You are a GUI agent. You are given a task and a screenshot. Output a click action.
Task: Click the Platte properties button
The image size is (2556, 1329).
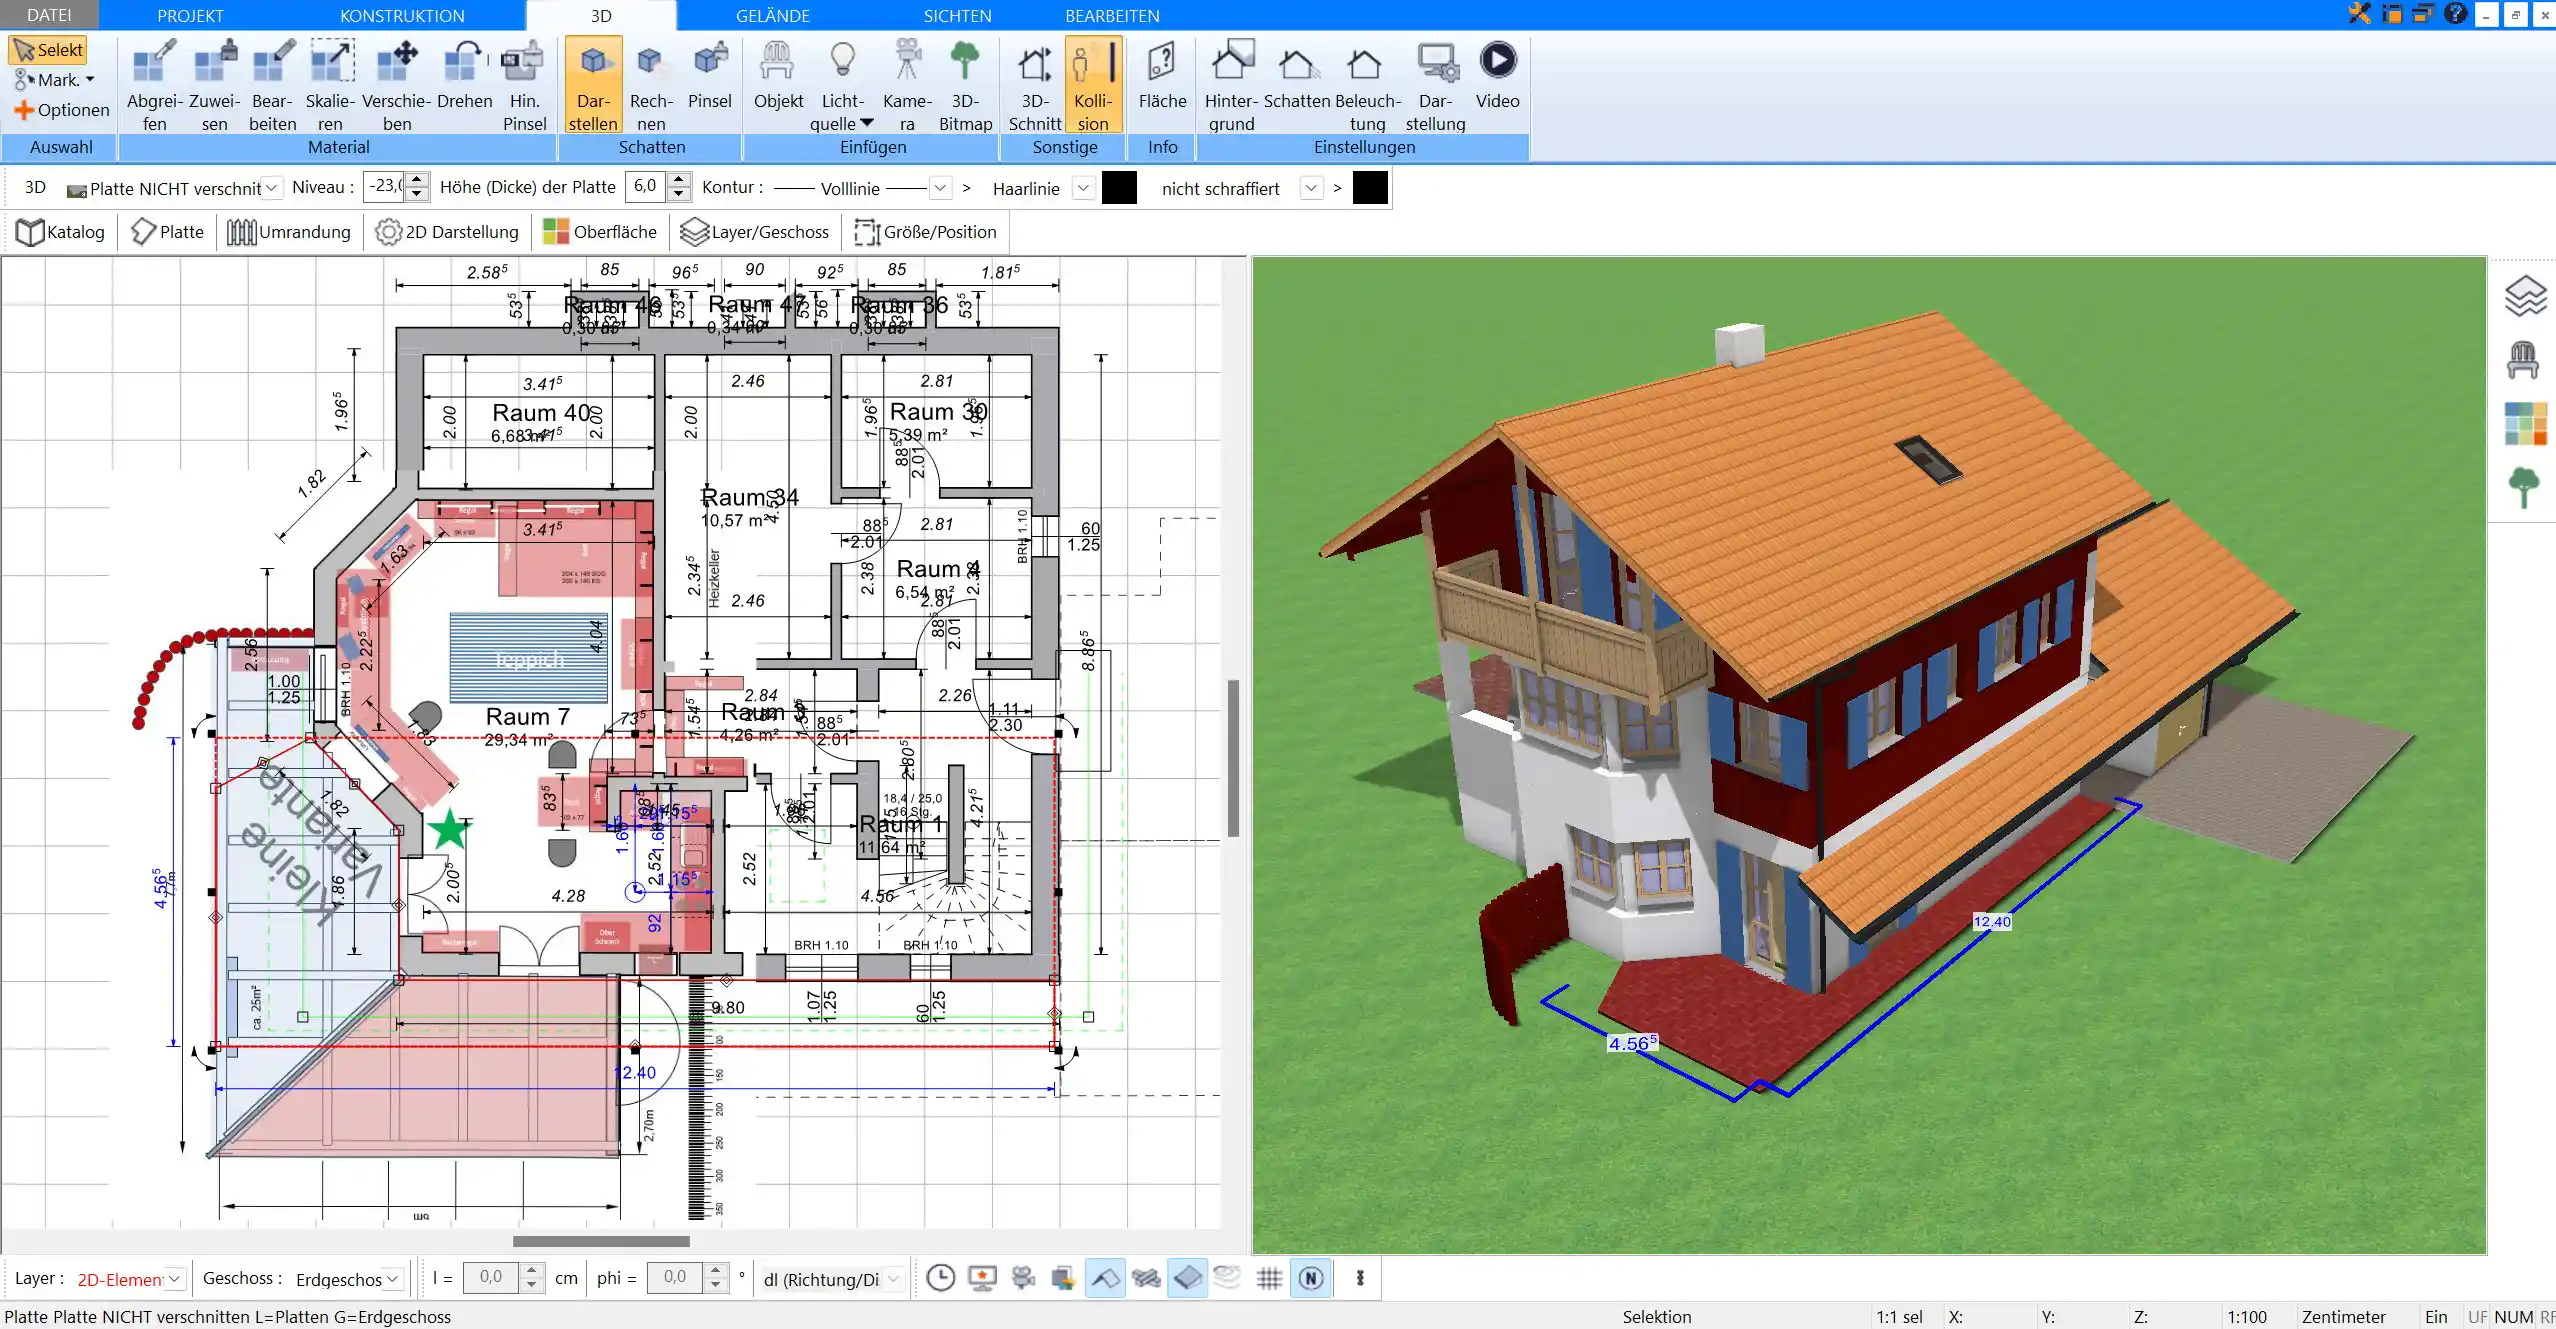(x=168, y=232)
